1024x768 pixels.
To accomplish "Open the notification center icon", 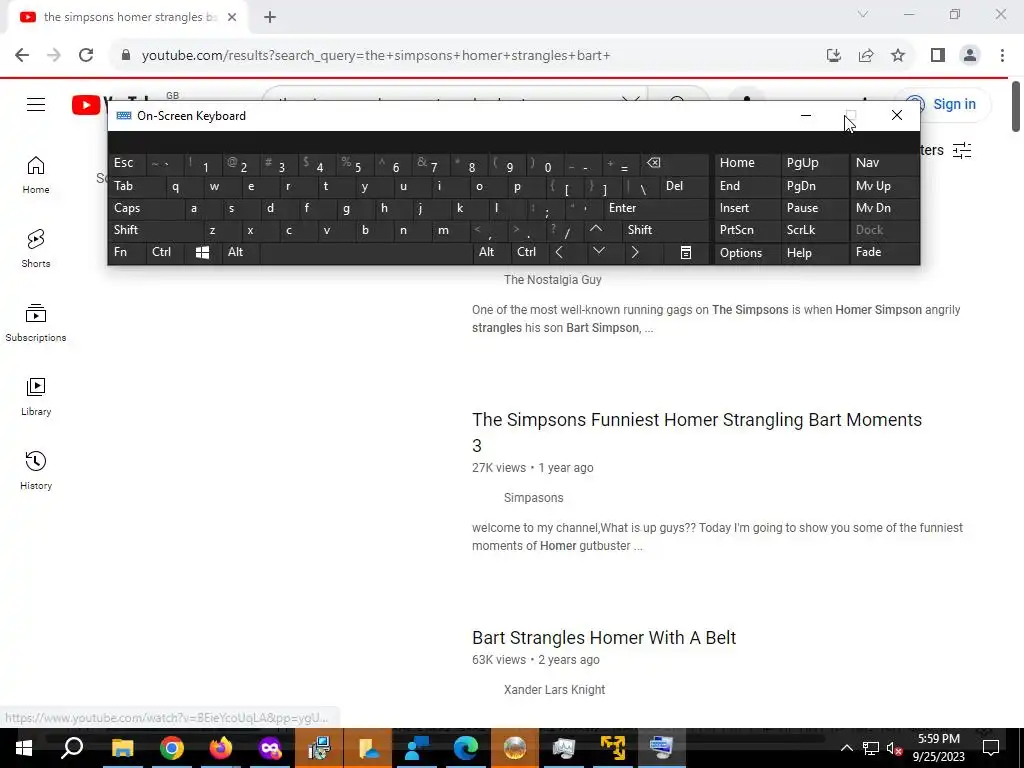I will pos(991,748).
